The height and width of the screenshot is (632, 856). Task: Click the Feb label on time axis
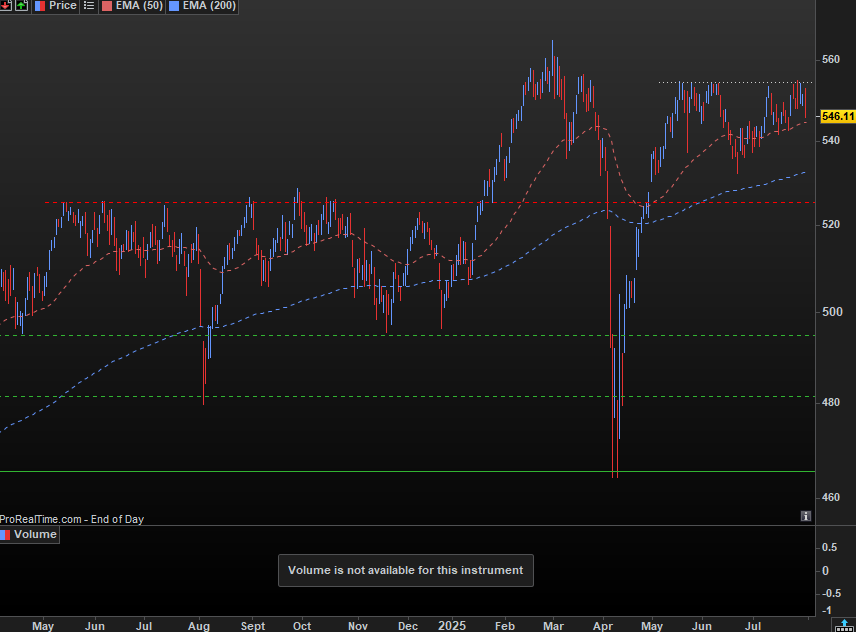(x=505, y=626)
